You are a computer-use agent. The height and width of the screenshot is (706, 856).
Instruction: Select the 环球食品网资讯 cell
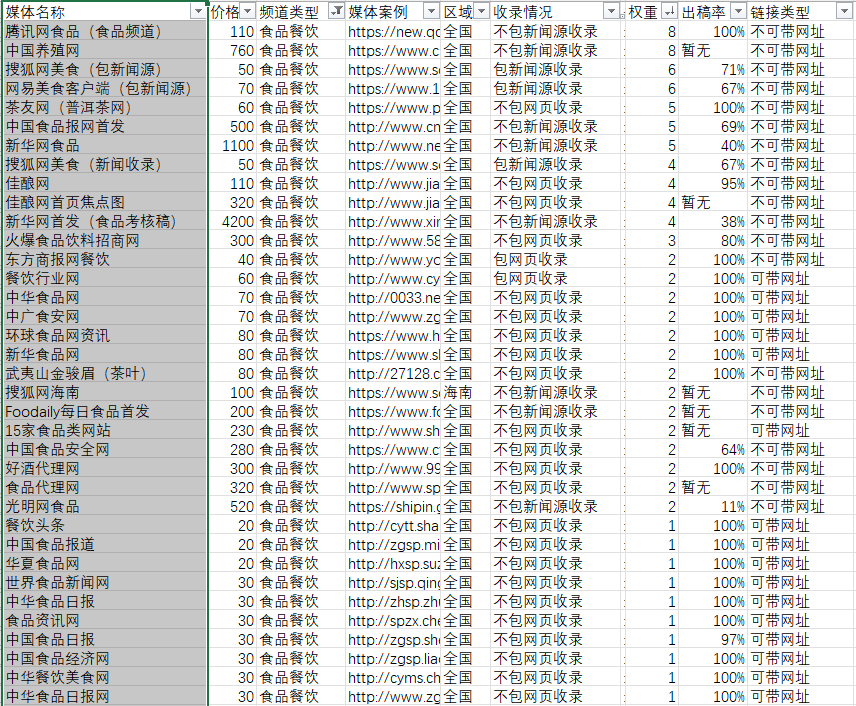click(x=105, y=336)
